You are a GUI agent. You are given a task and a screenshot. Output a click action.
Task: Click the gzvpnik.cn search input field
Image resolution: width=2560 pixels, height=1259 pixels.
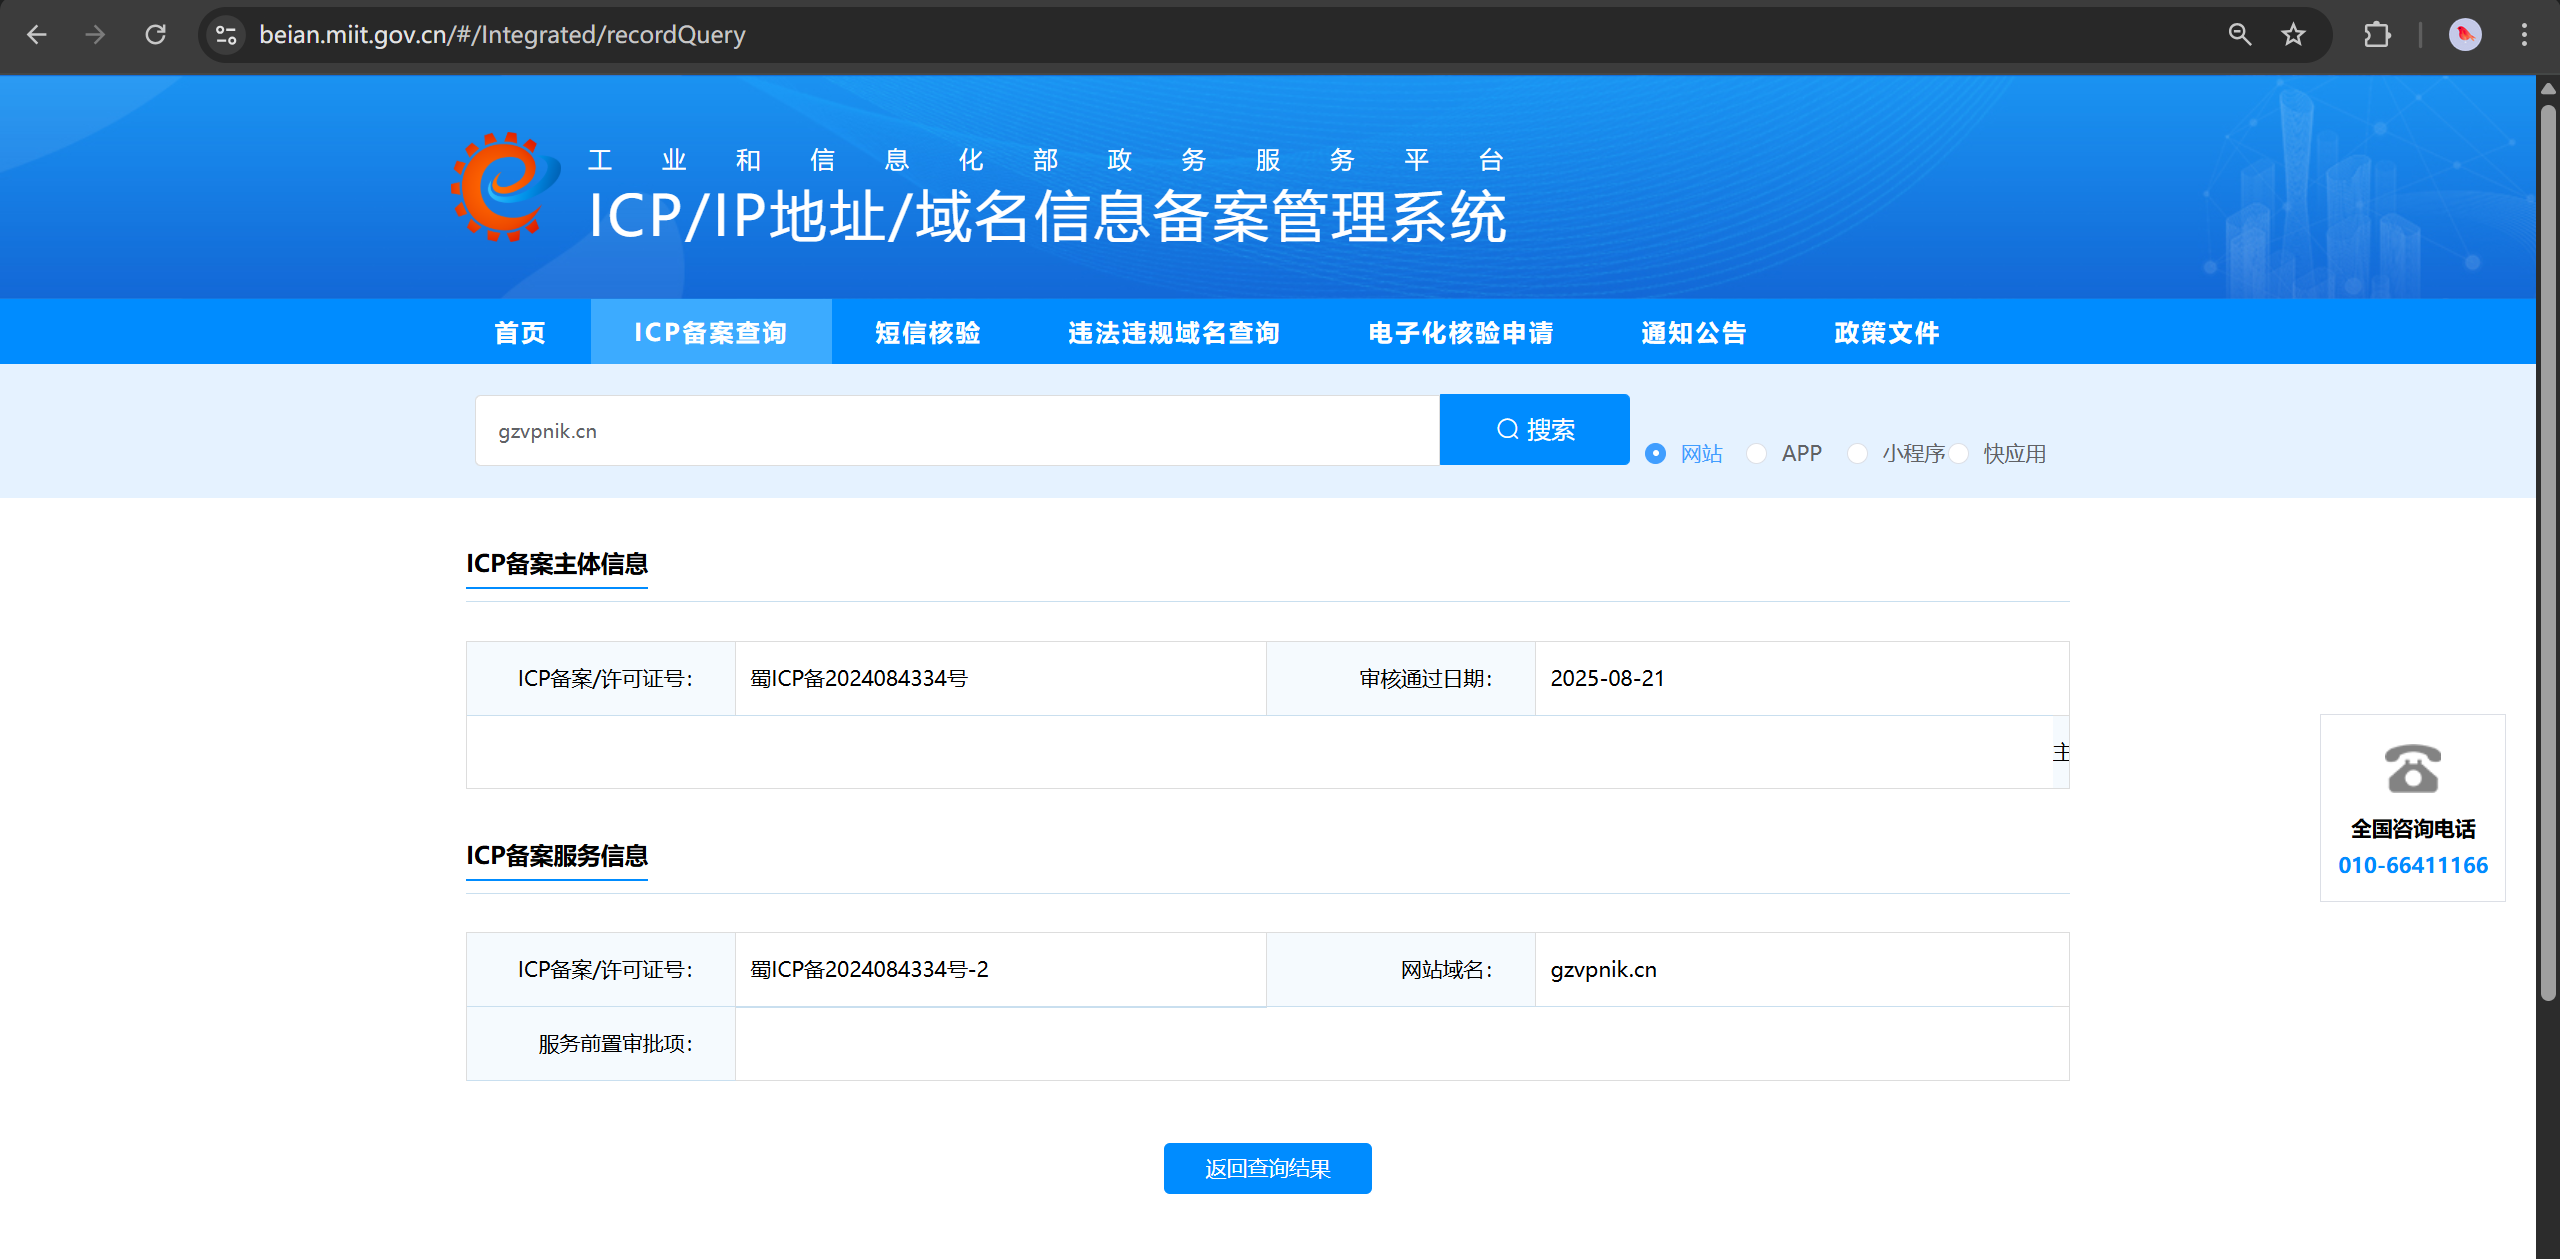point(956,431)
